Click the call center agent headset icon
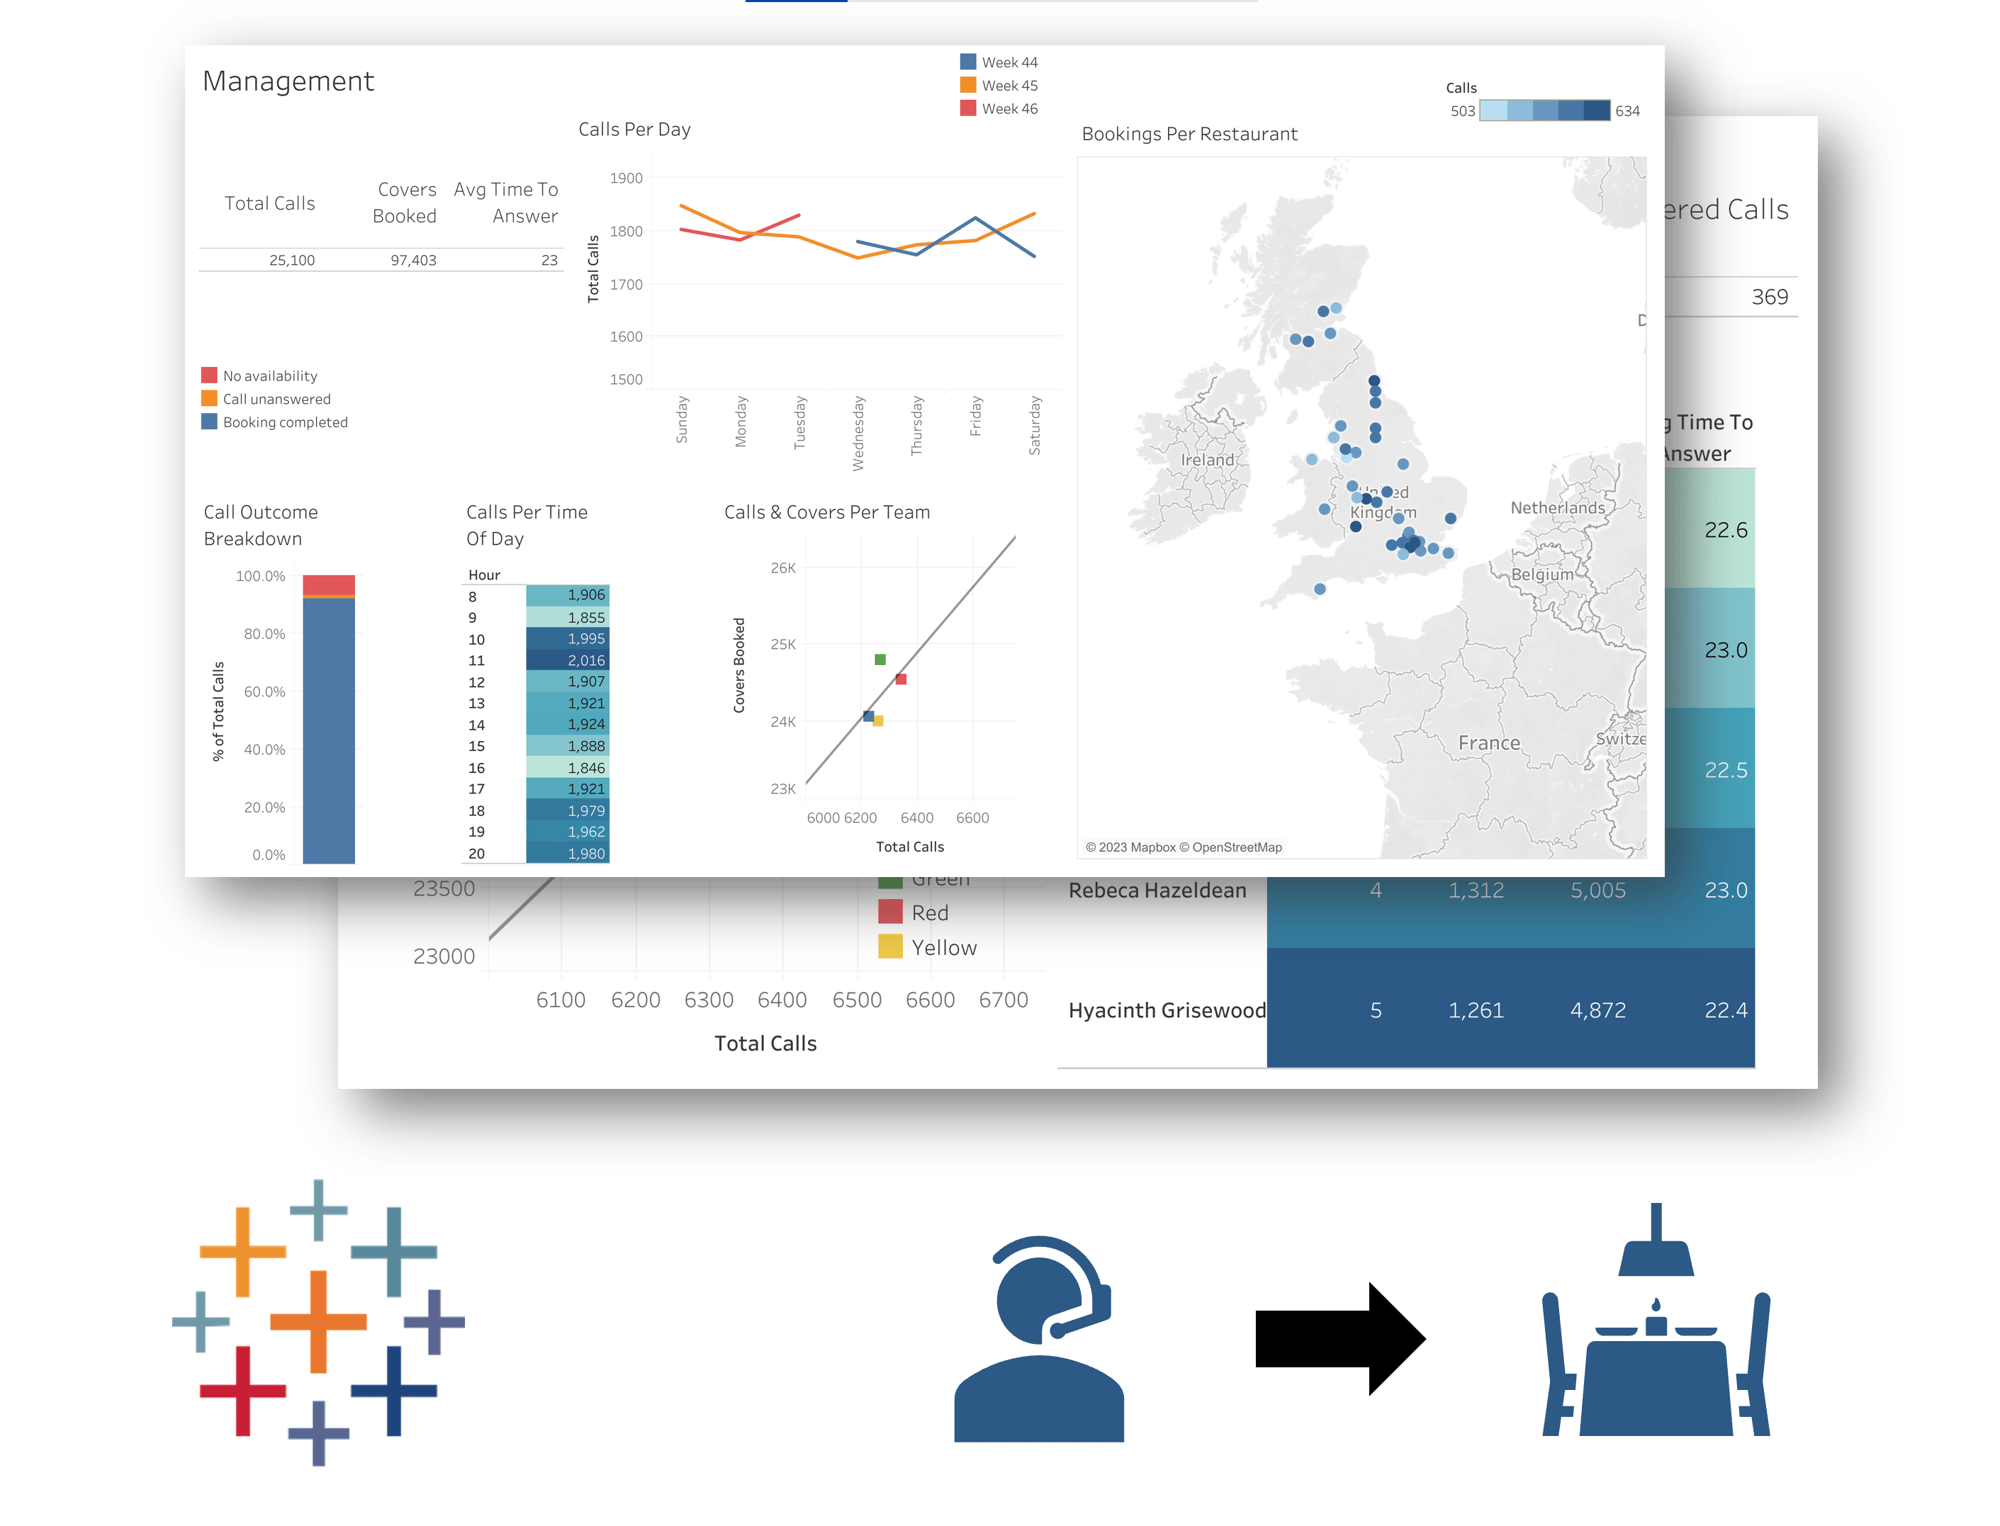Image resolution: width=2000 pixels, height=1526 pixels. (1039, 1338)
